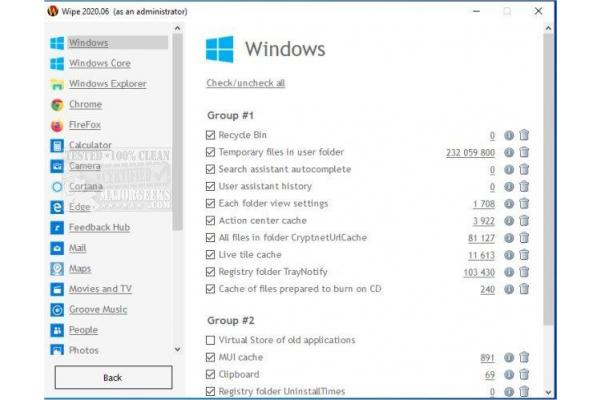Click info icon for Recycle Bin row
600x400 pixels.
click(x=509, y=135)
